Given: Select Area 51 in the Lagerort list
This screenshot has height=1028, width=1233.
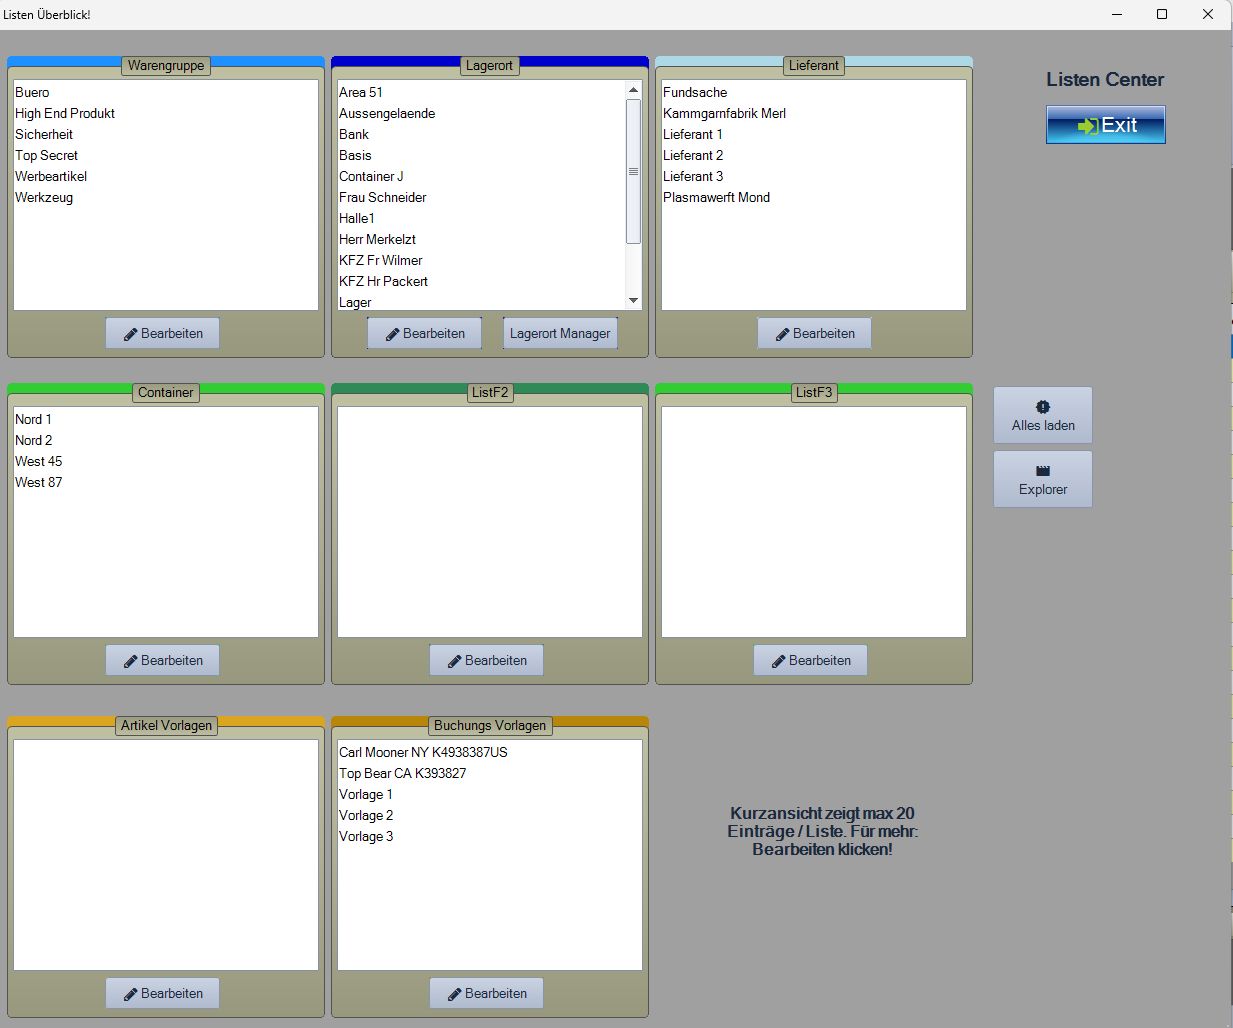Looking at the screenshot, I should [x=361, y=93].
